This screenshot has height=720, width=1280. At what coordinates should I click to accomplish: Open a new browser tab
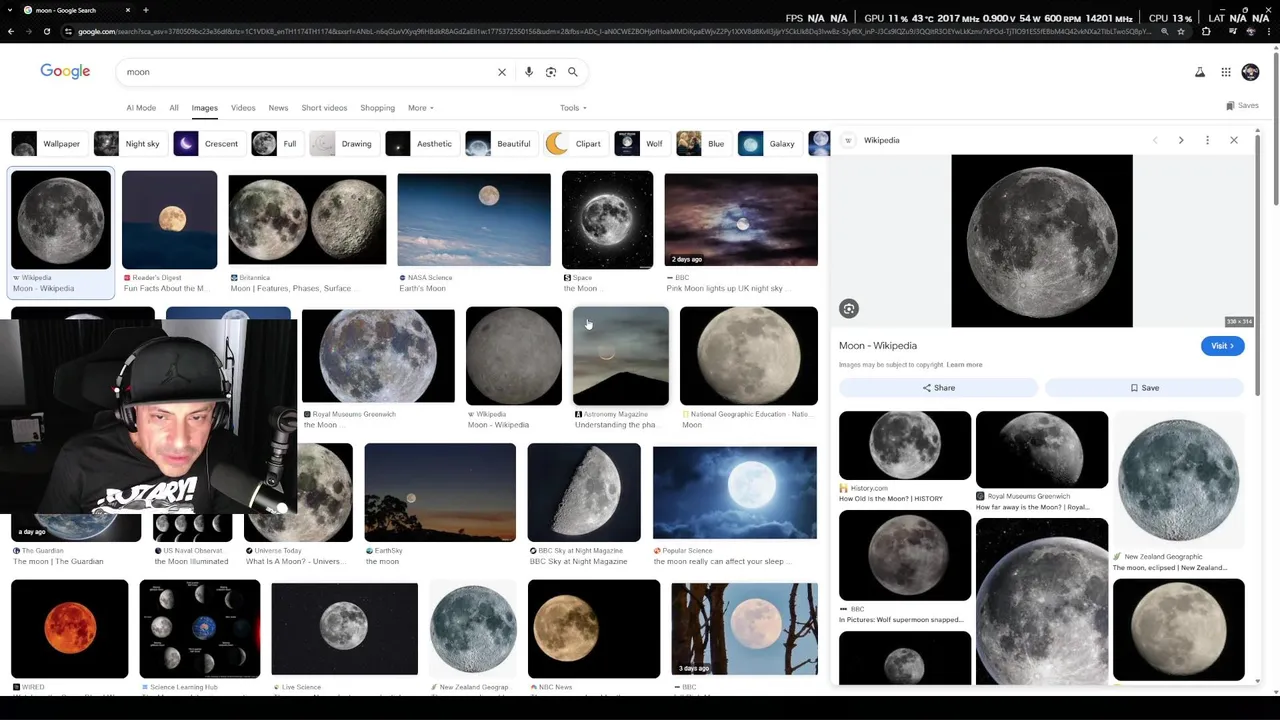coord(146,10)
